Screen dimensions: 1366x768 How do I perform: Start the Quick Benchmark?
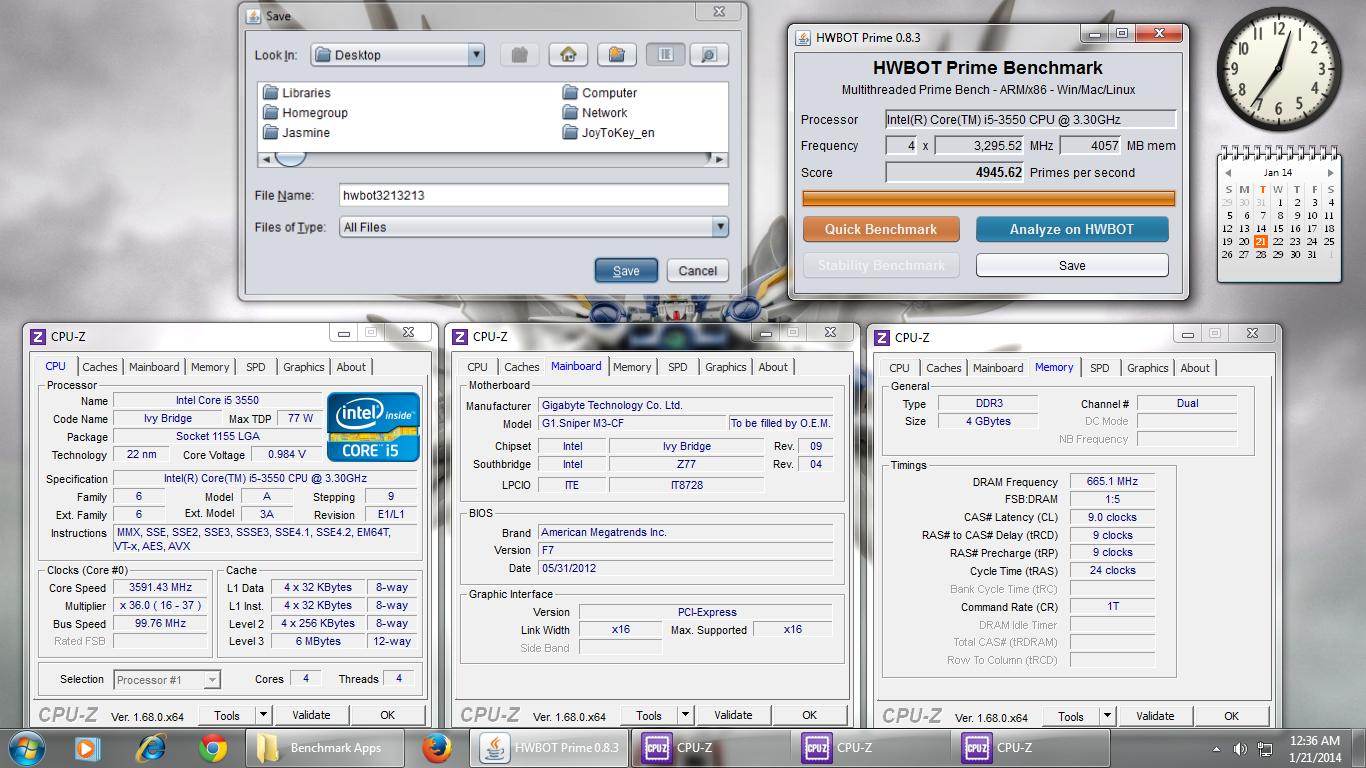[x=881, y=229]
